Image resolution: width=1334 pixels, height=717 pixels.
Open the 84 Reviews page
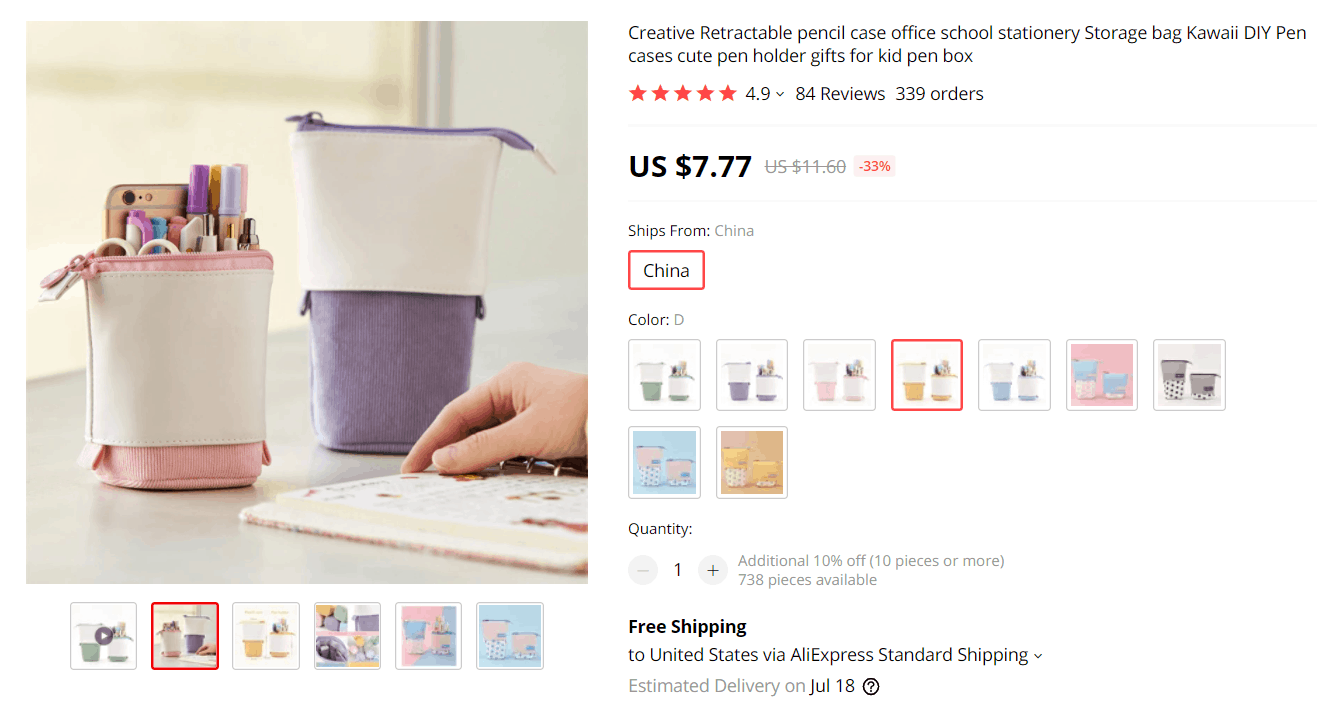[840, 93]
